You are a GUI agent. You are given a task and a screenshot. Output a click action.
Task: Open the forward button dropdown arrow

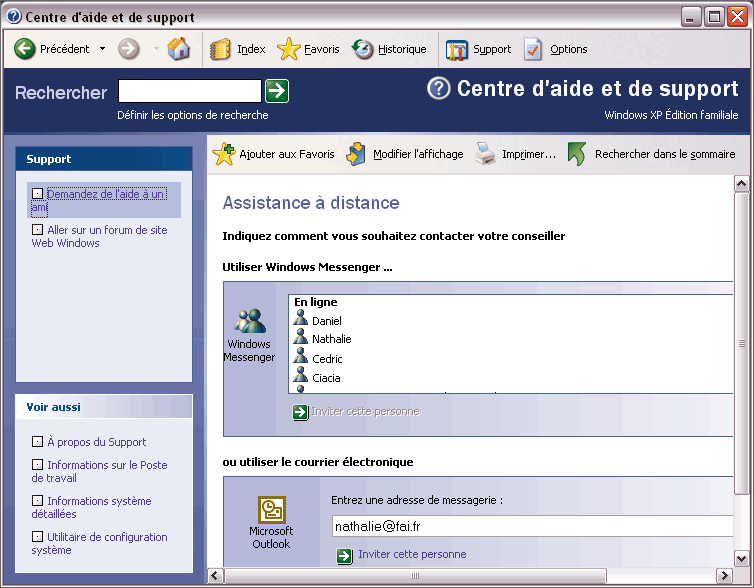(x=156, y=49)
